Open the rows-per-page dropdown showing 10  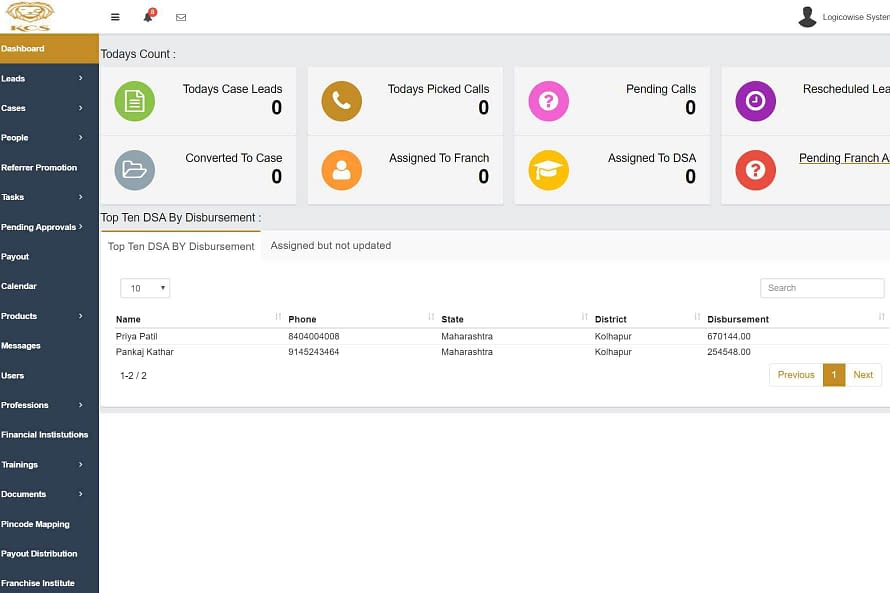pos(145,288)
